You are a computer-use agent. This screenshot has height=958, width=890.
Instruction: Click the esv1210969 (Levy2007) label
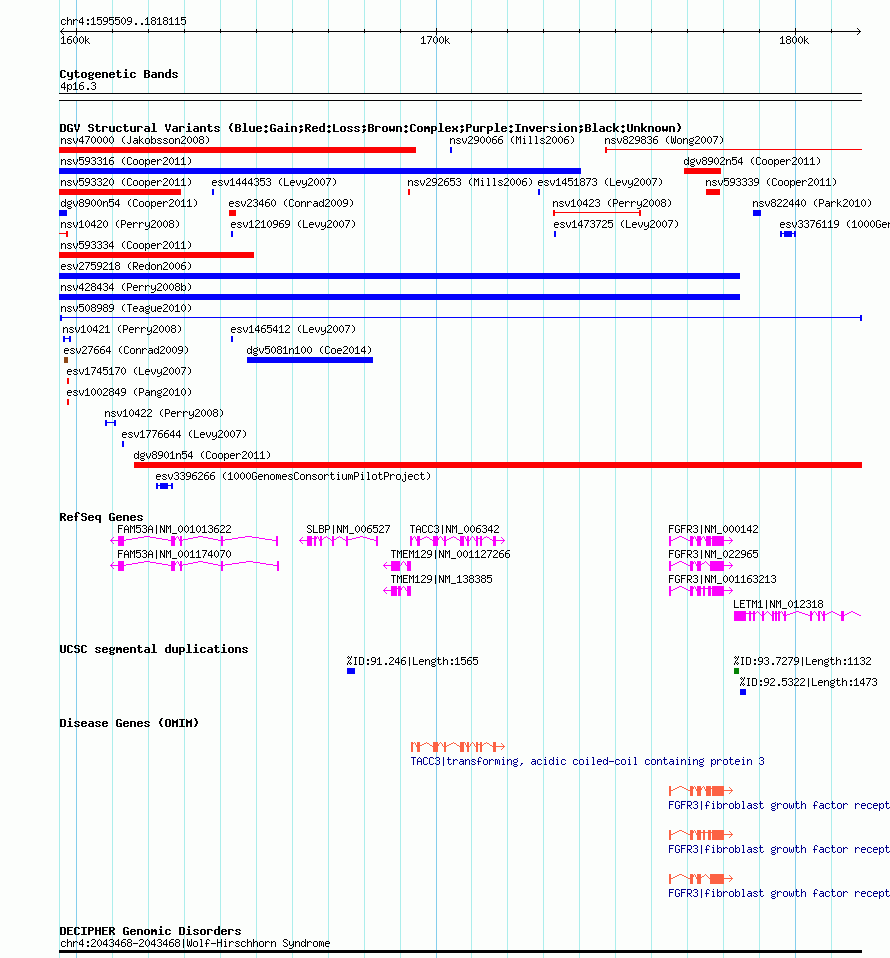tap(293, 224)
